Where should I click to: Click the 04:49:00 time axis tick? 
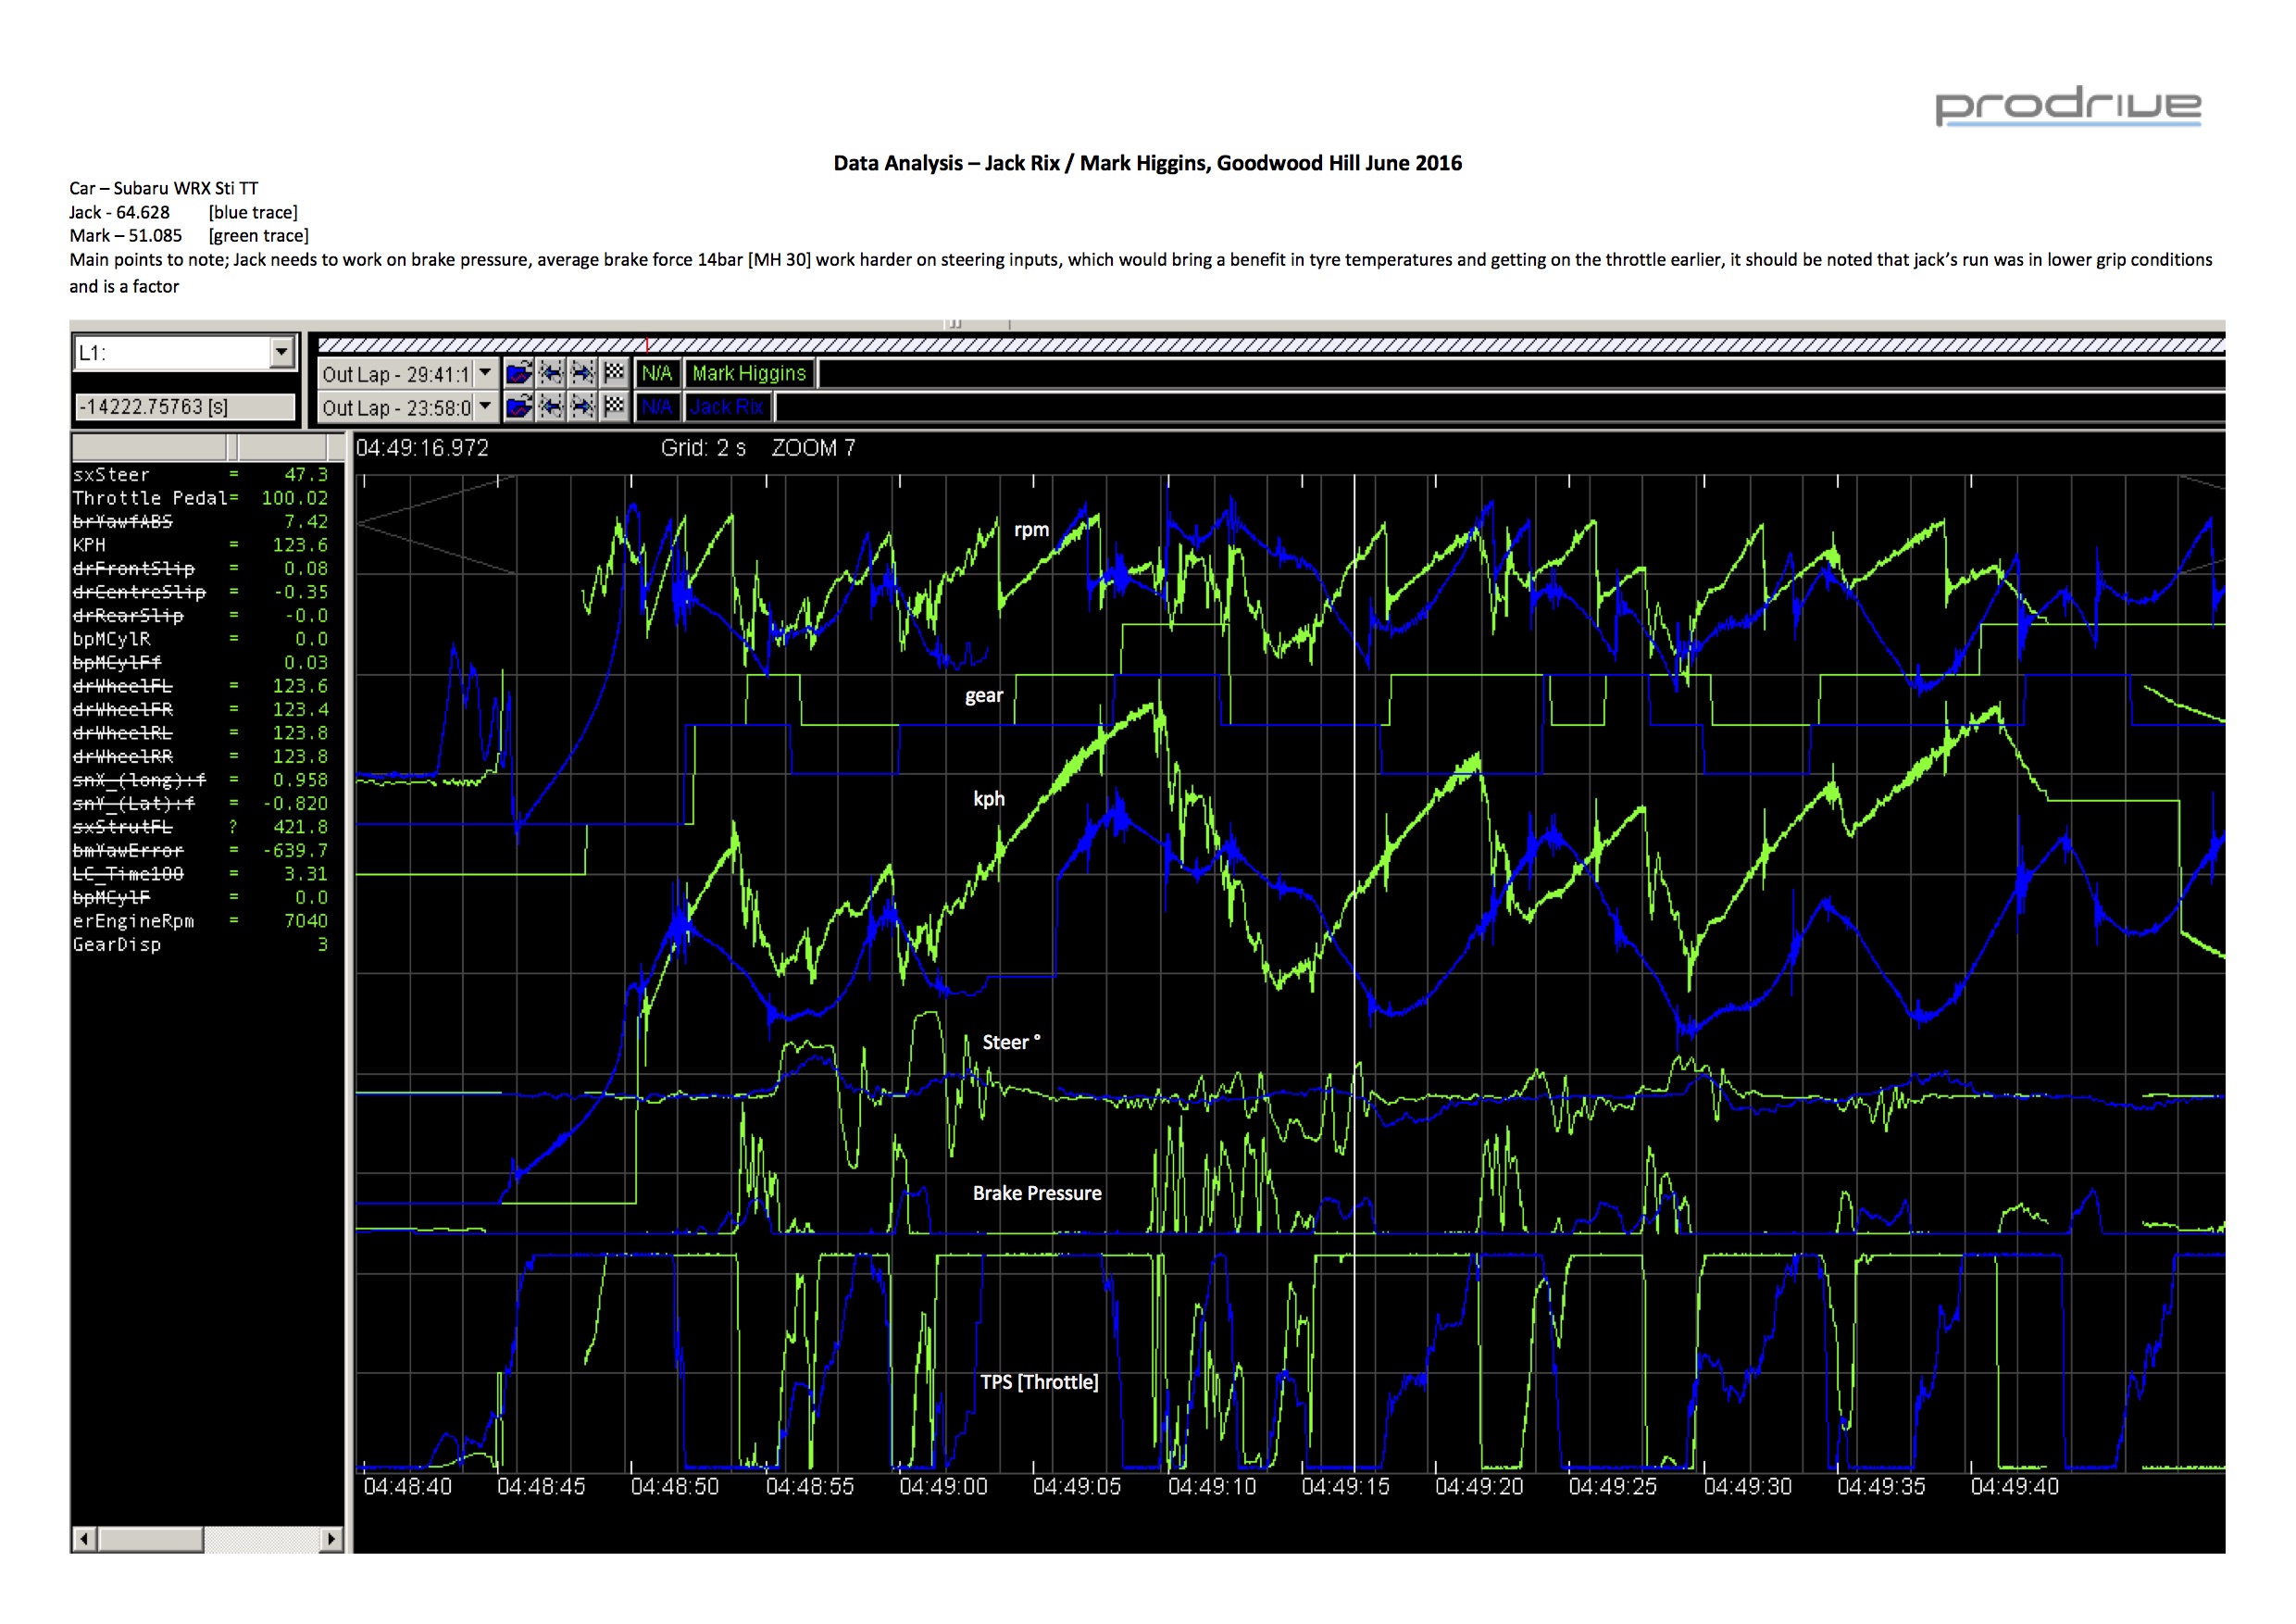click(x=943, y=1487)
